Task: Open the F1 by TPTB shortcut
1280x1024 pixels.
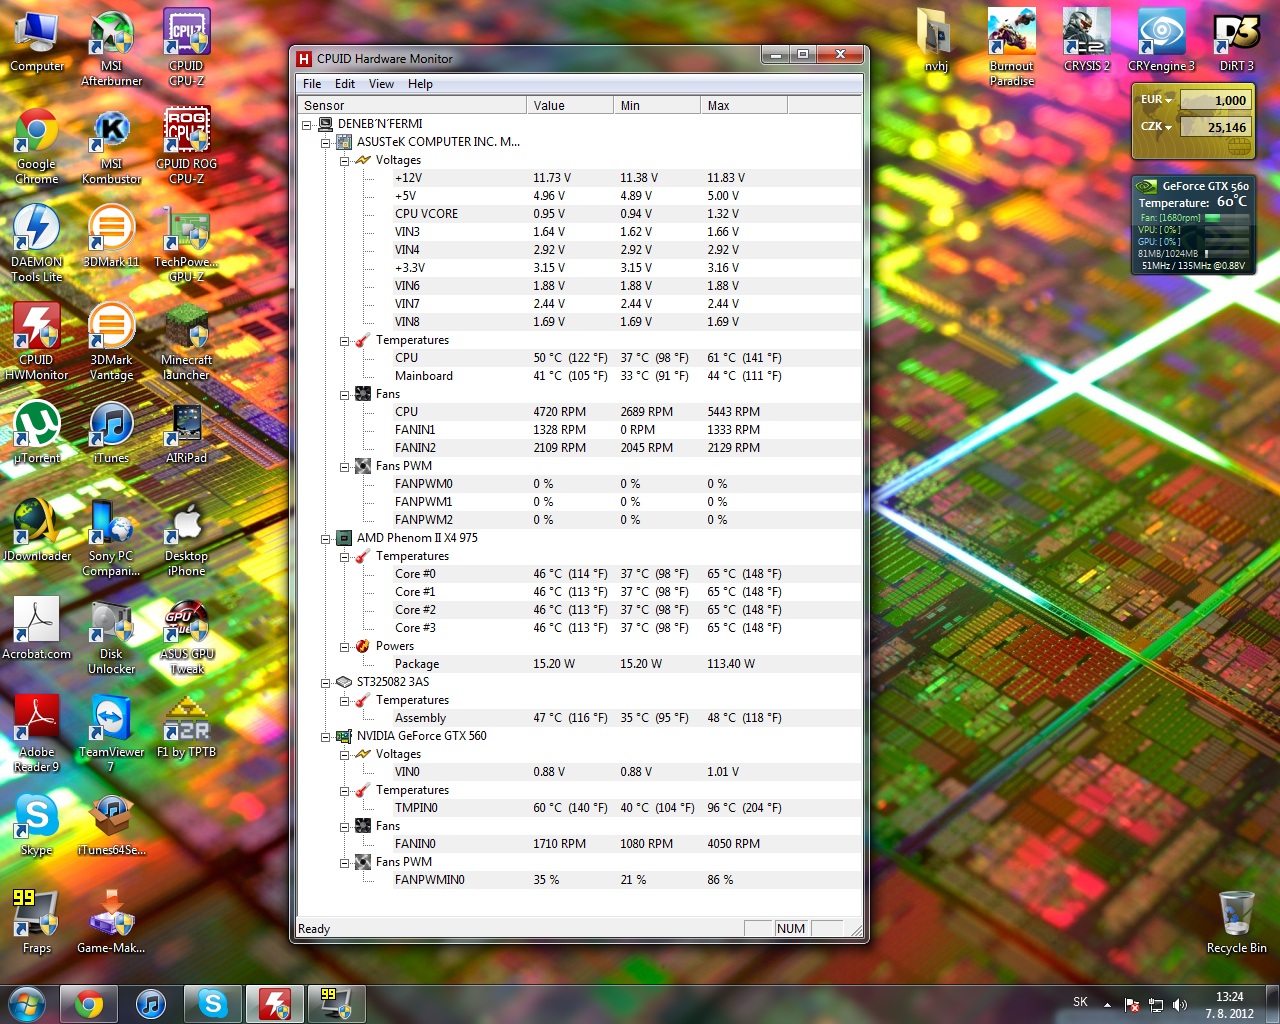Action: click(186, 727)
